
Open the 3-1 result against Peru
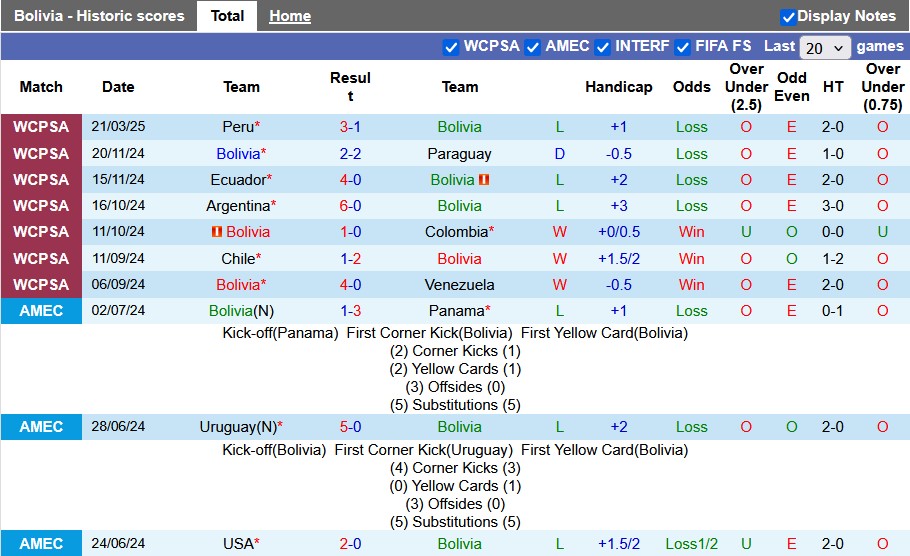(x=350, y=127)
